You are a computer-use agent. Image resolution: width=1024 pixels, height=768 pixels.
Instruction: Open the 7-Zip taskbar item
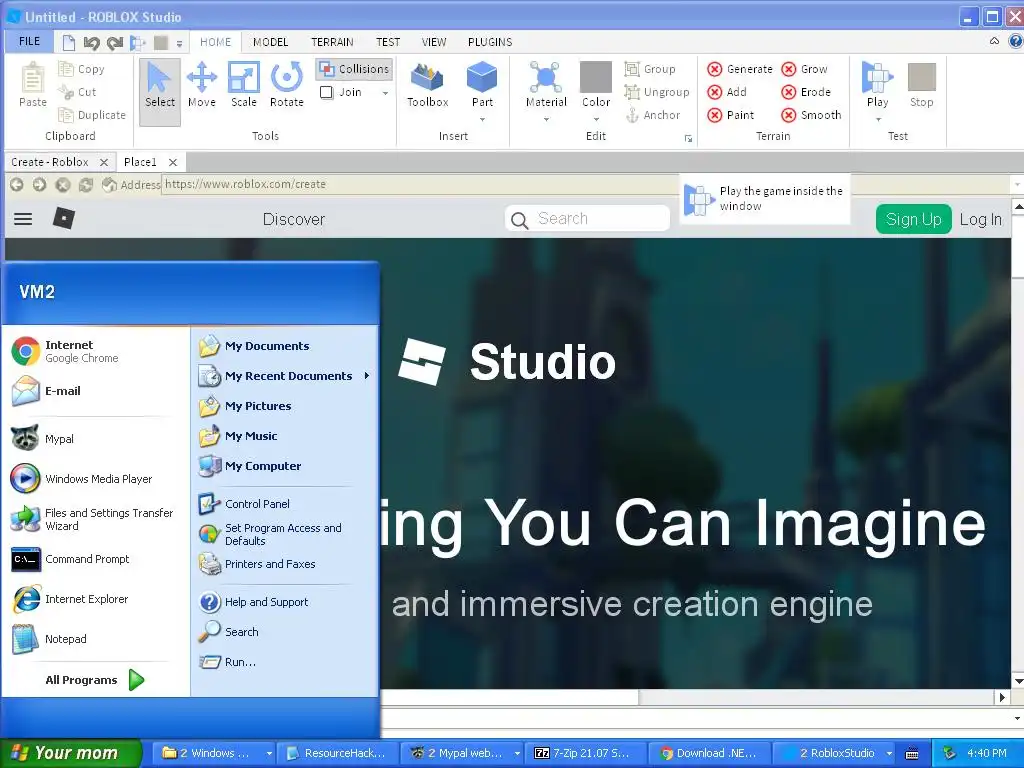click(588, 753)
